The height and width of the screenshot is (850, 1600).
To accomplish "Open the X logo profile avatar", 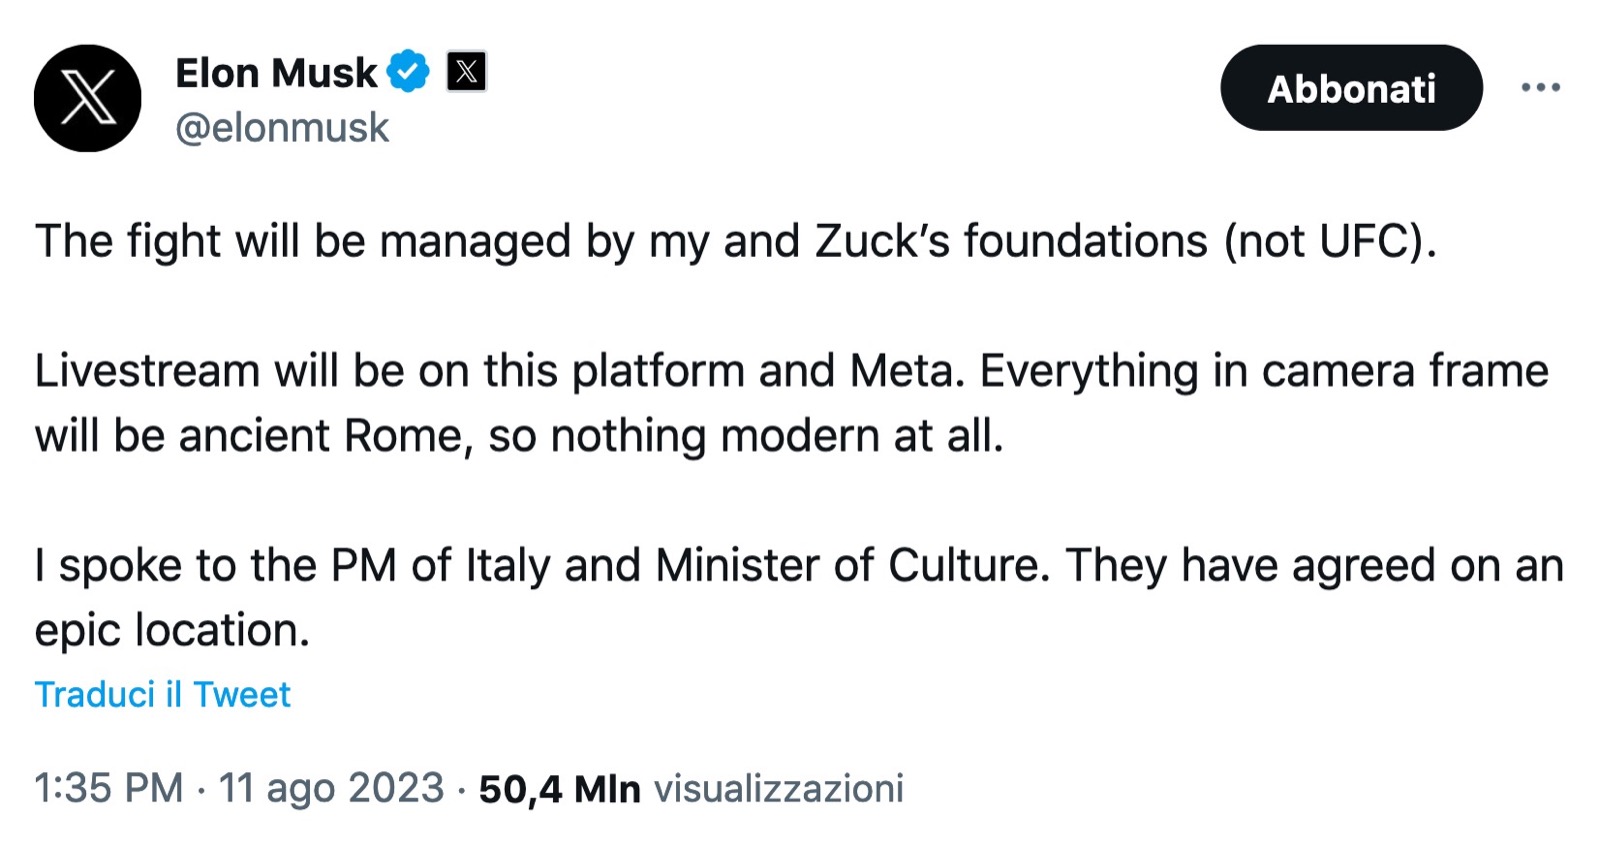I will pos(88,98).
